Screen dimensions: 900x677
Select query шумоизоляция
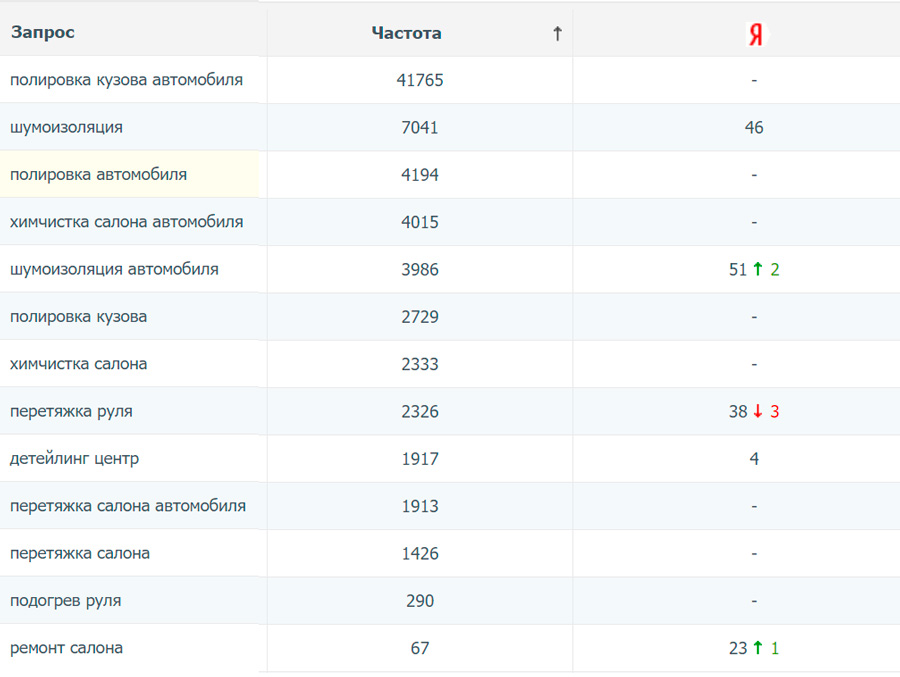click(x=67, y=127)
